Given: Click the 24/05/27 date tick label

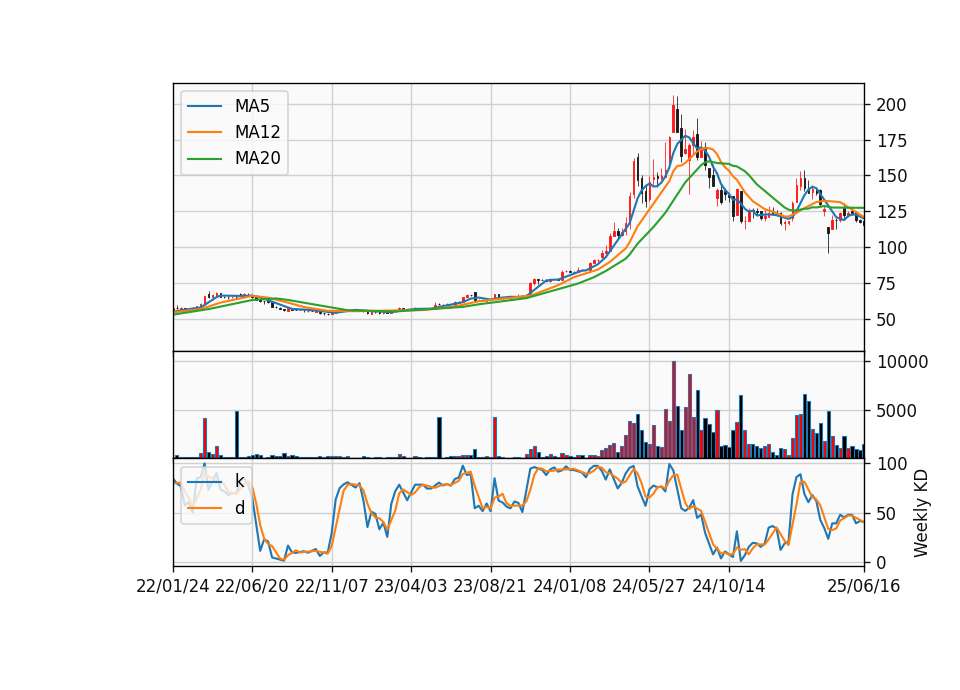Looking at the screenshot, I should 649,586.
